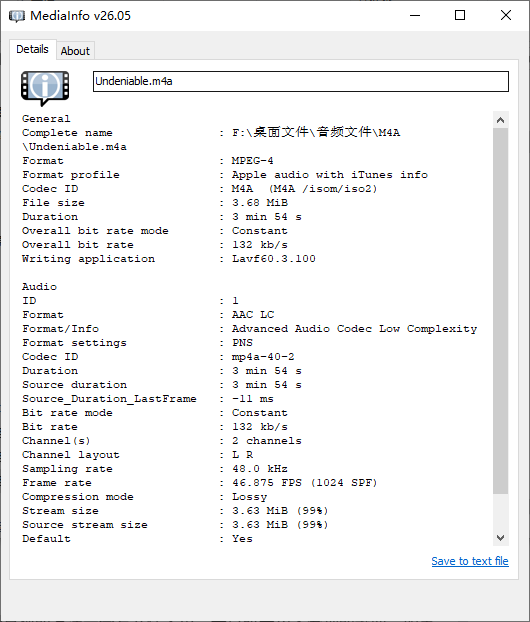This screenshot has height=622, width=530.
Task: Click the Lavf60.3.100 writing application value
Action: [x=274, y=259]
